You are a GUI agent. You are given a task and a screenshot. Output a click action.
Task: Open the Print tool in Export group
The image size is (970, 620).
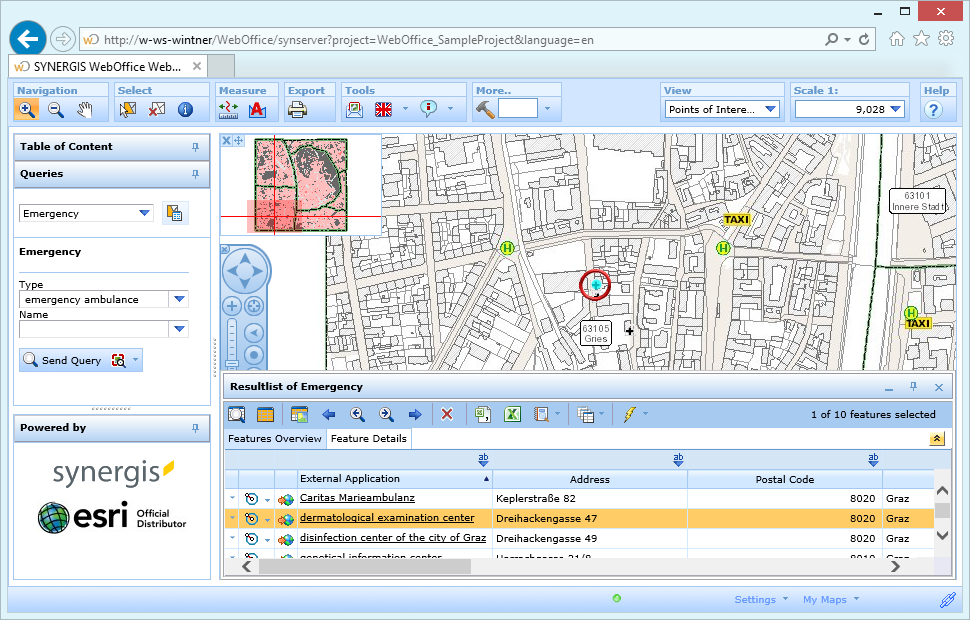298,110
